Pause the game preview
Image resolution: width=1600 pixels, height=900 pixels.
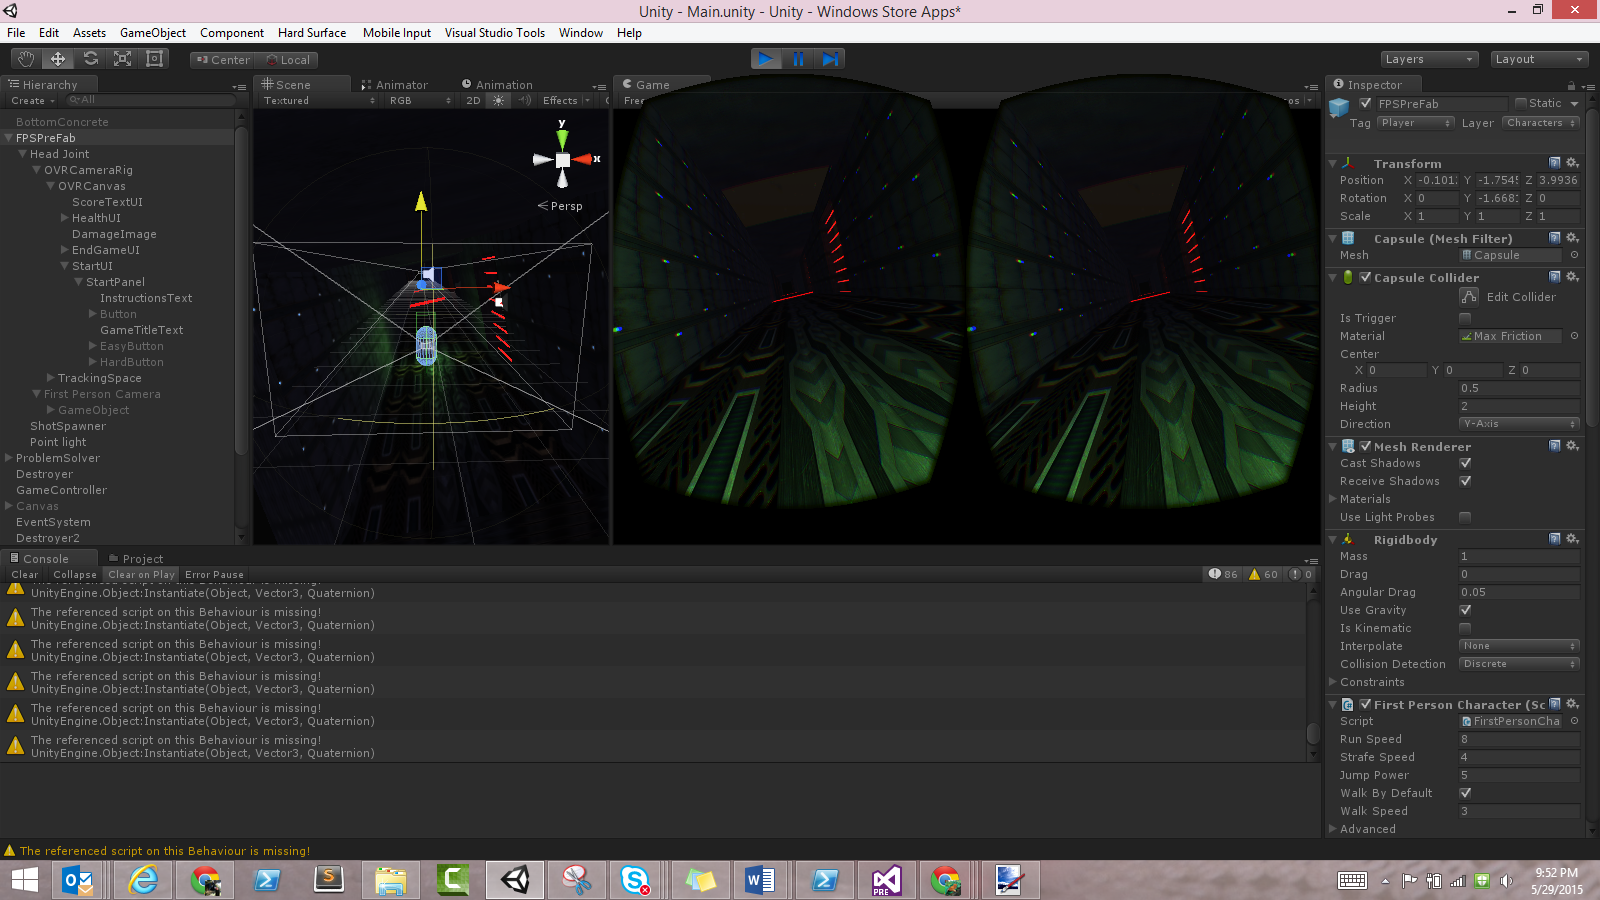pos(798,59)
